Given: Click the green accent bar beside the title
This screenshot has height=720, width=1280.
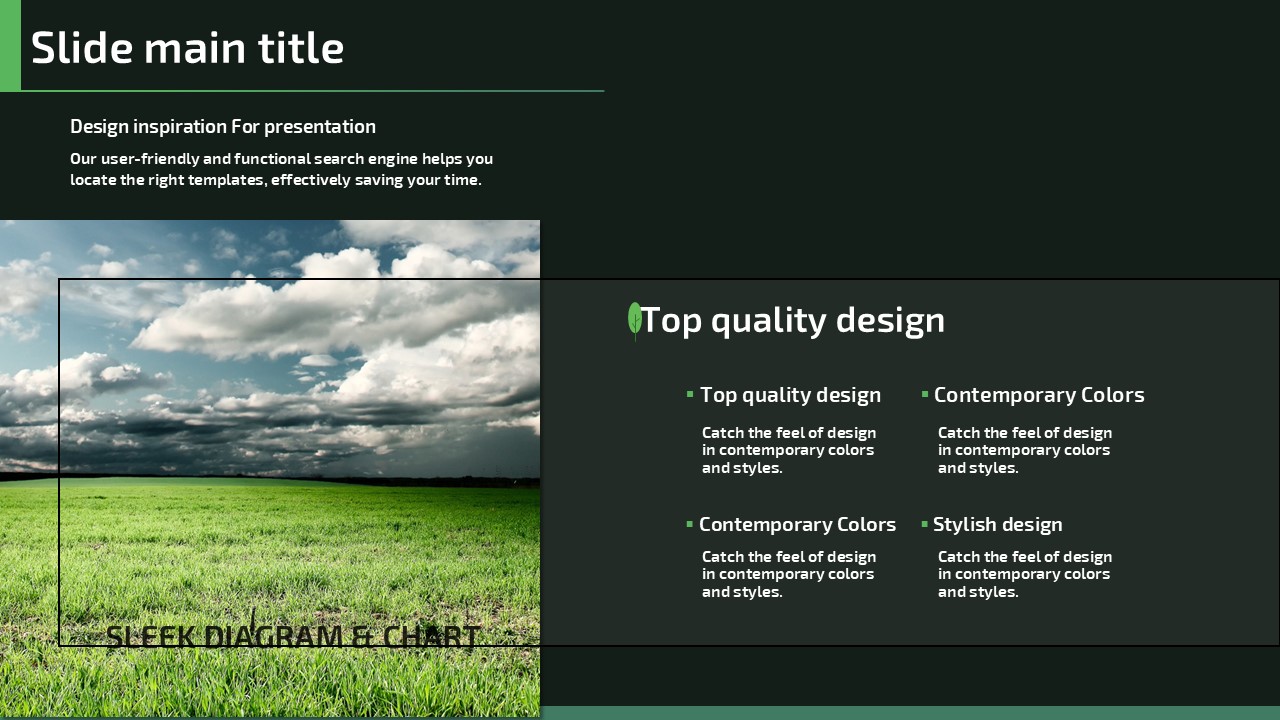Looking at the screenshot, I should [10, 45].
